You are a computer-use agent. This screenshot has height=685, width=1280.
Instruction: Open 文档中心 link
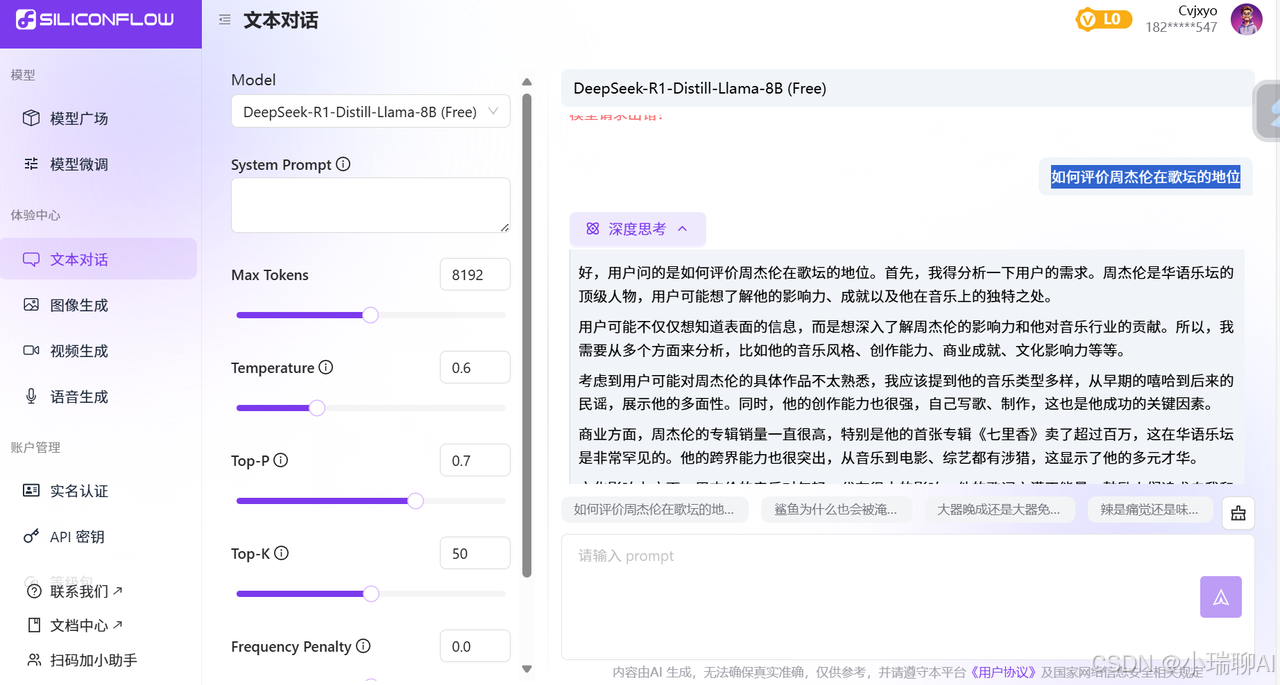click(86, 625)
